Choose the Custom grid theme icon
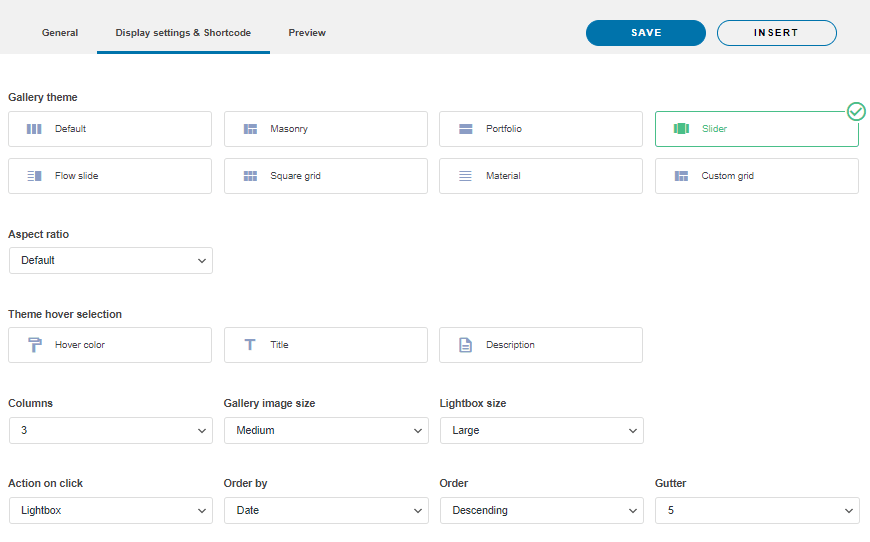The width and height of the screenshot is (870, 542). [x=681, y=176]
